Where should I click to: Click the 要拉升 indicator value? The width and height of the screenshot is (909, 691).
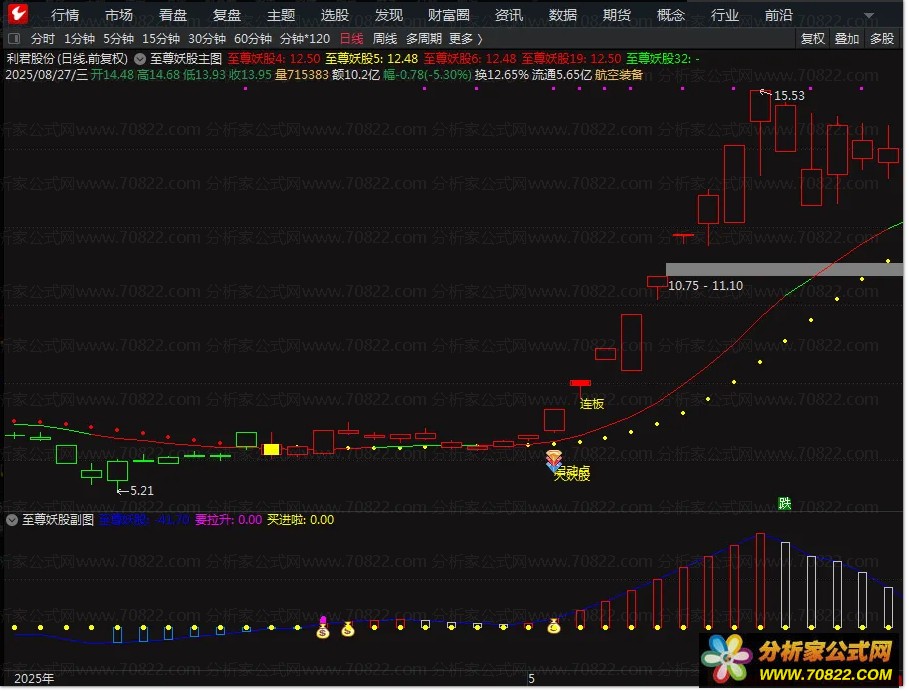228,520
